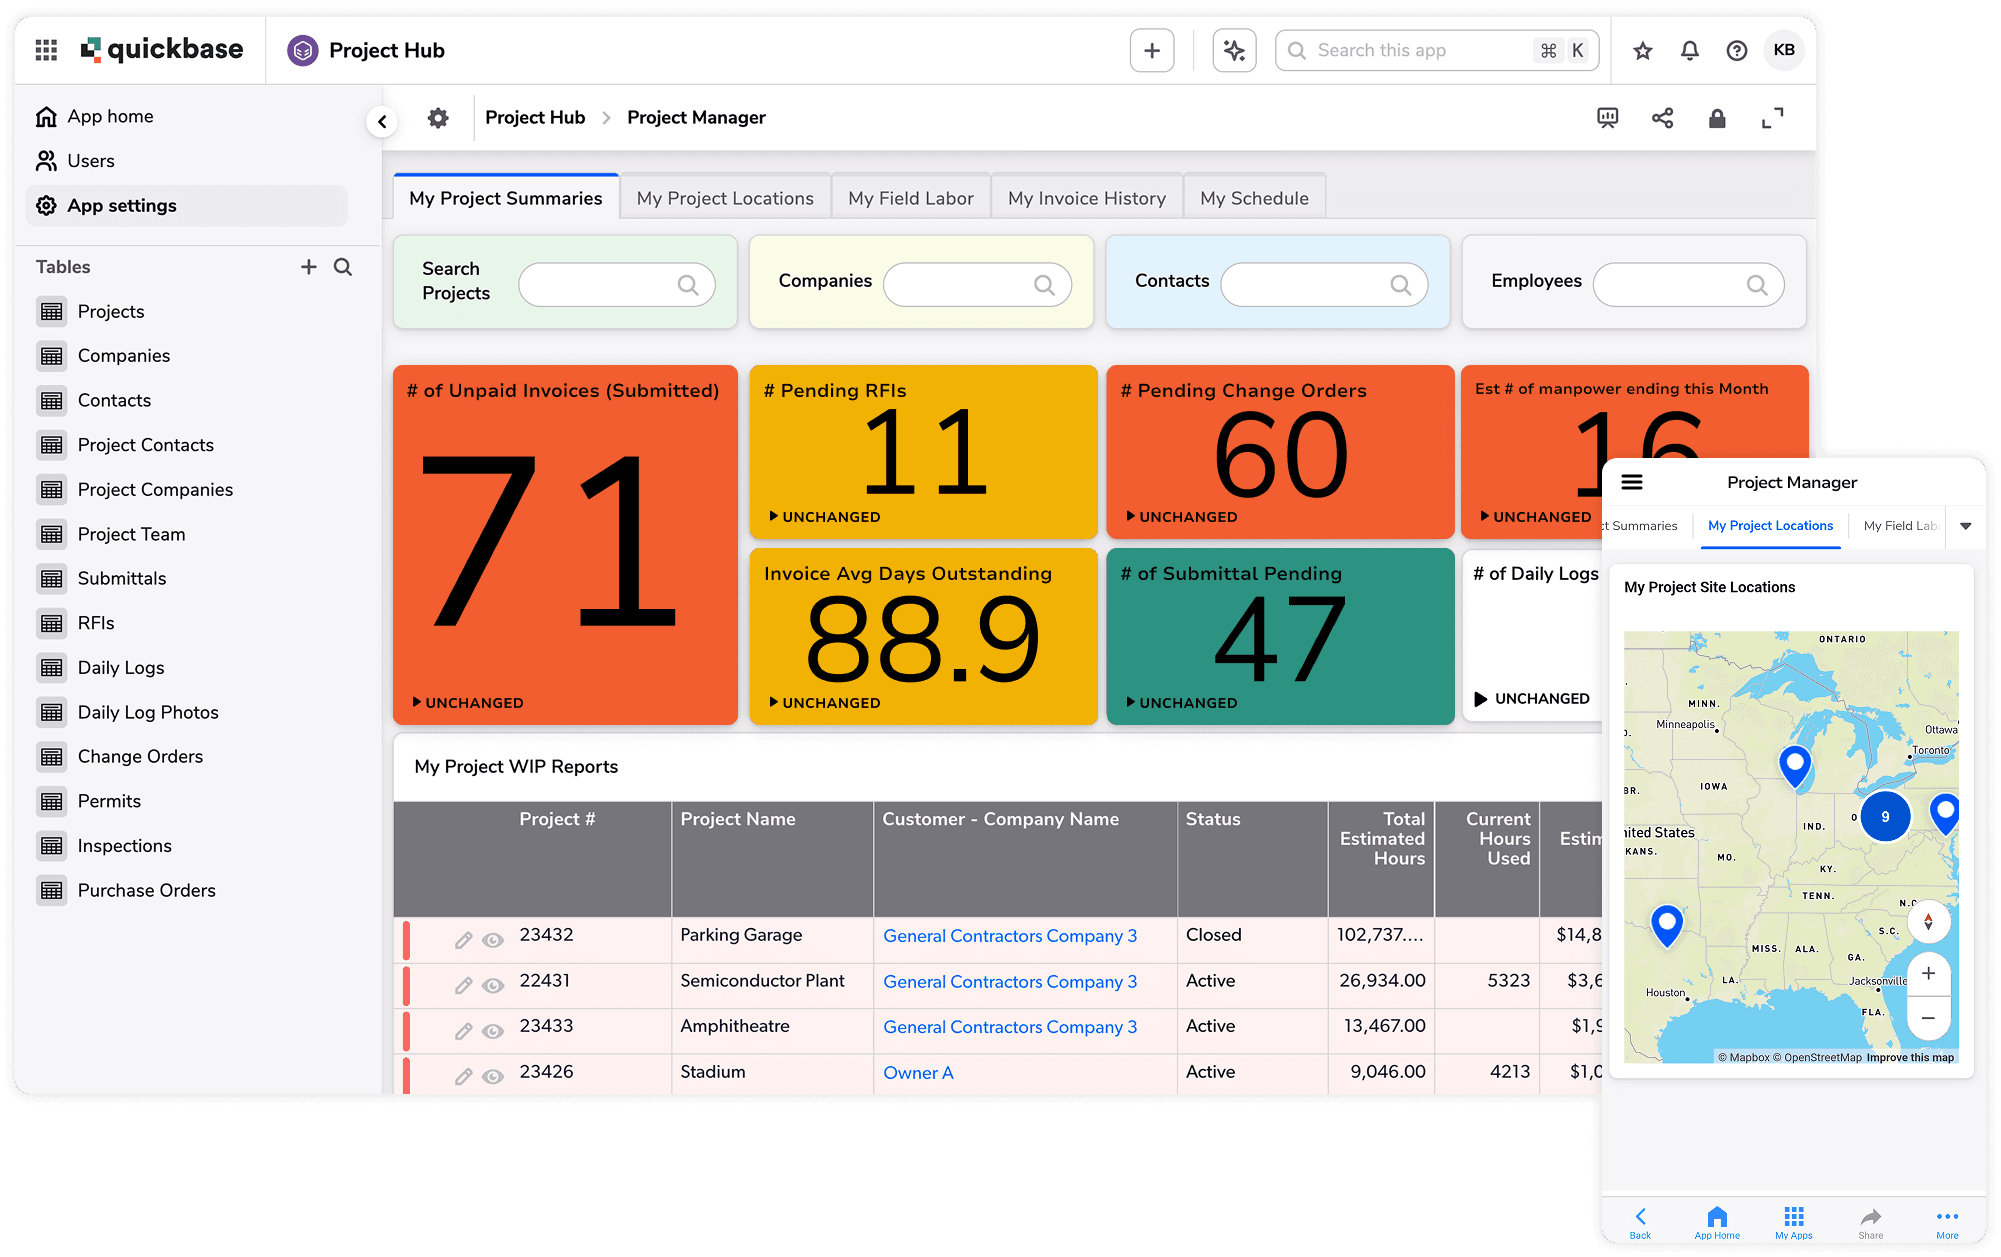Switch to My Schedule tab

[1254, 198]
